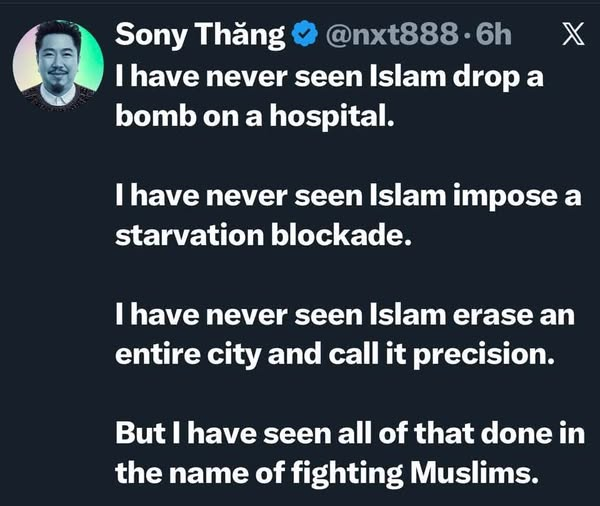Select the word "precision." in the tweet
Screen dimensions: 600x506
484,355
